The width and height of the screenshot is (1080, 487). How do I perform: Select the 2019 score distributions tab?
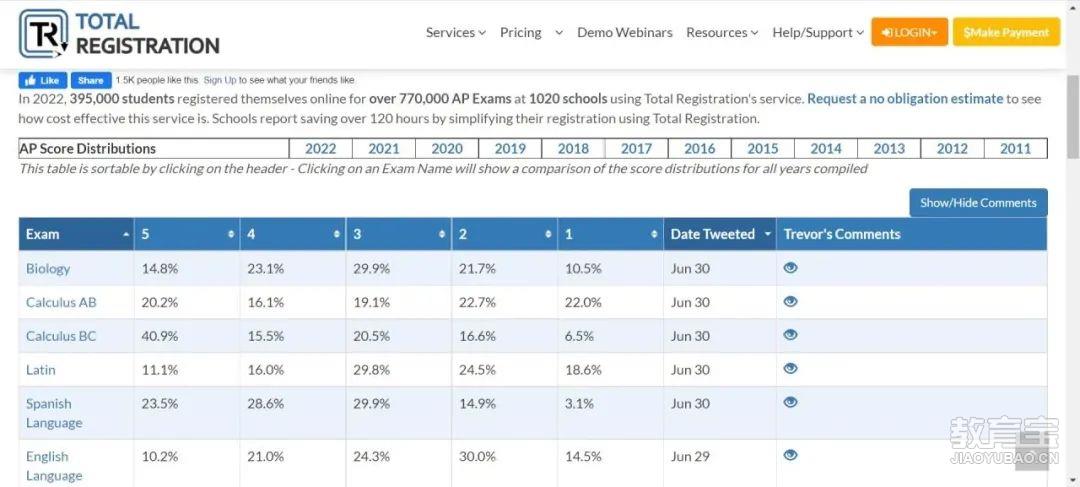pyautogui.click(x=510, y=149)
